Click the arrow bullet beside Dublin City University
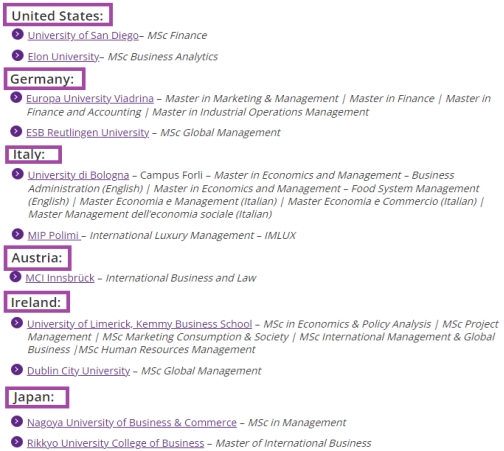The width and height of the screenshot is (504, 451). (x=17, y=369)
